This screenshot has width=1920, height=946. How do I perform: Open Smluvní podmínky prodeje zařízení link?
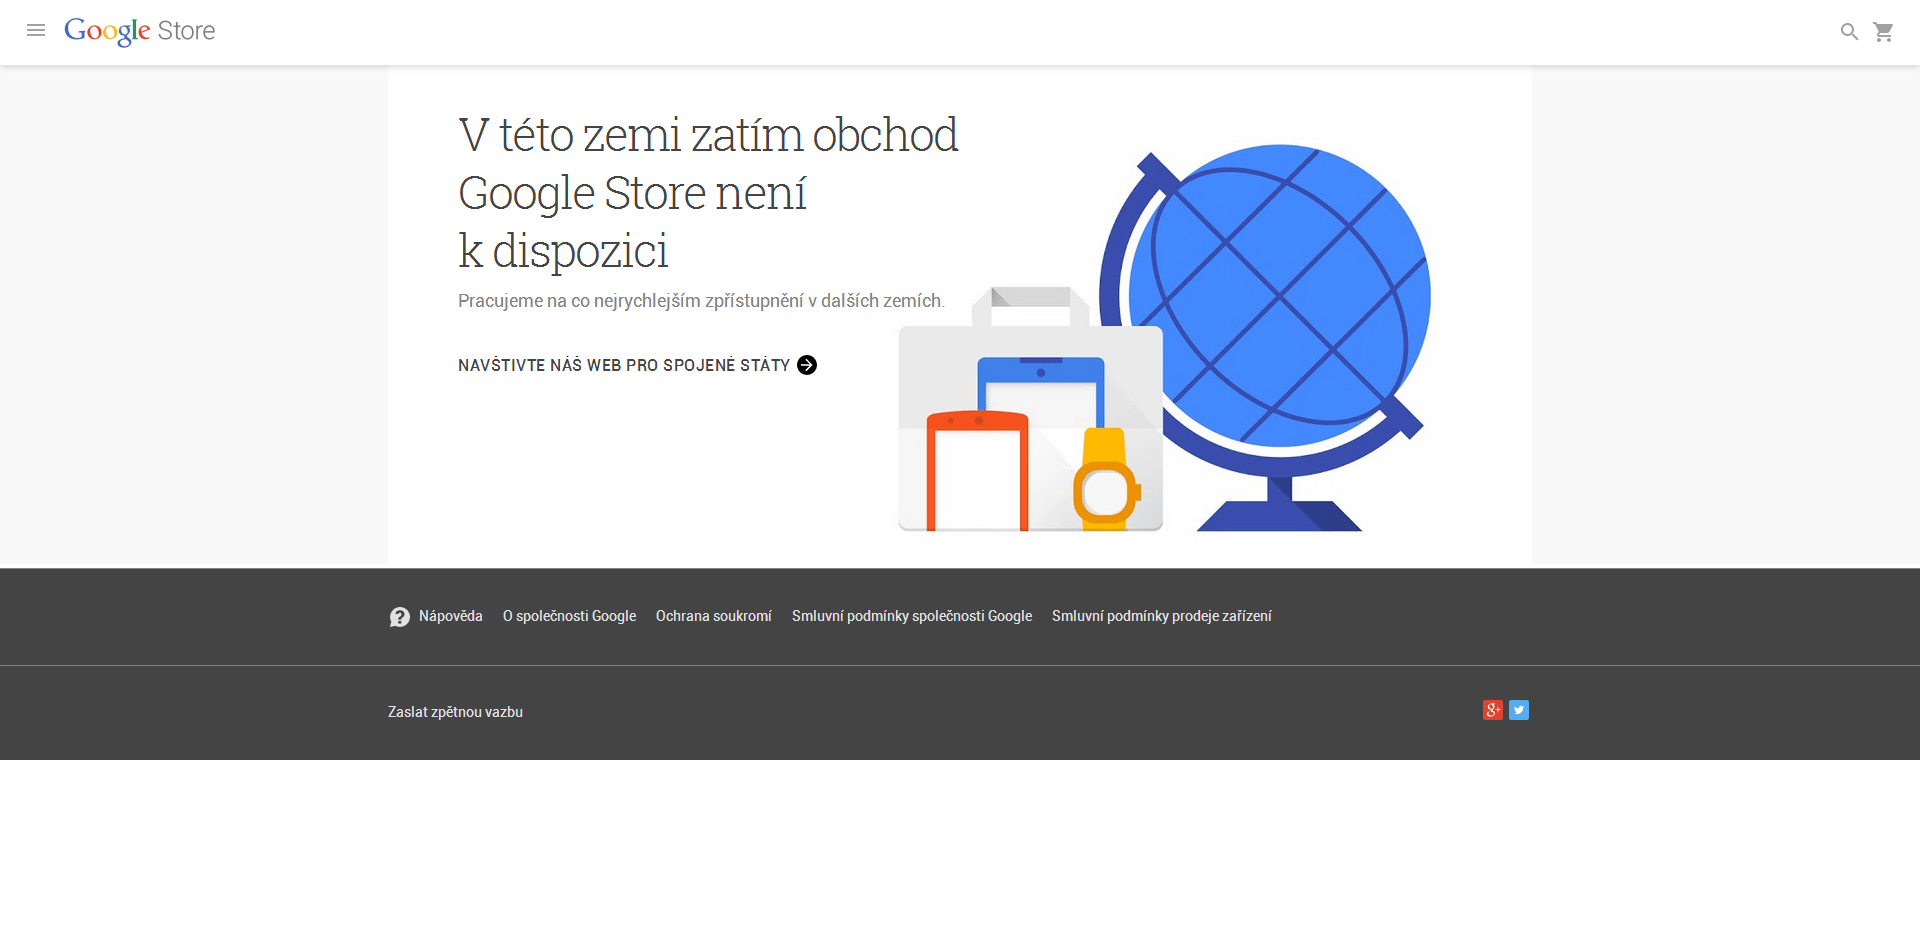click(x=1162, y=616)
